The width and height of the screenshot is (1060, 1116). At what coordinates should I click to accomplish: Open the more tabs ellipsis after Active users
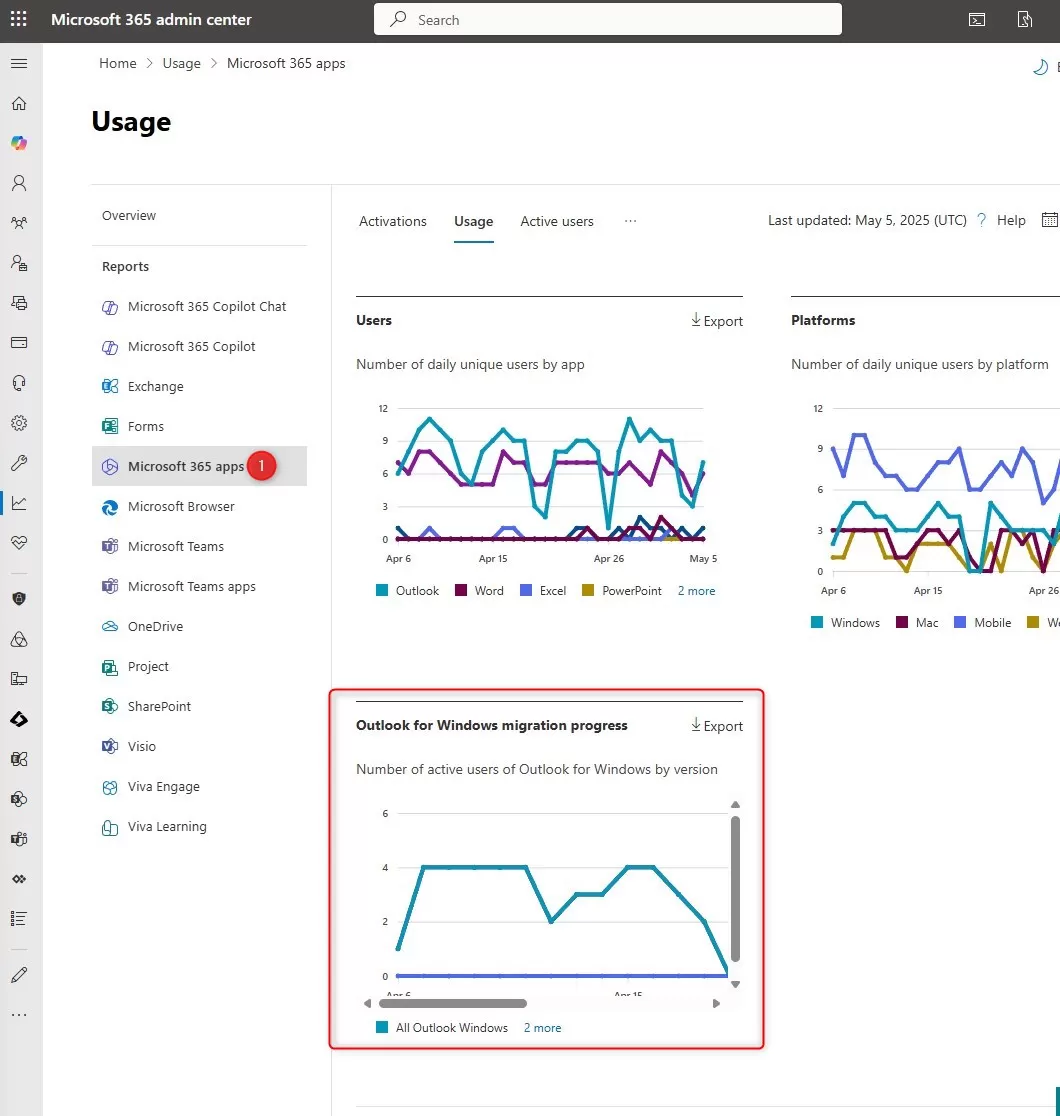tap(630, 221)
